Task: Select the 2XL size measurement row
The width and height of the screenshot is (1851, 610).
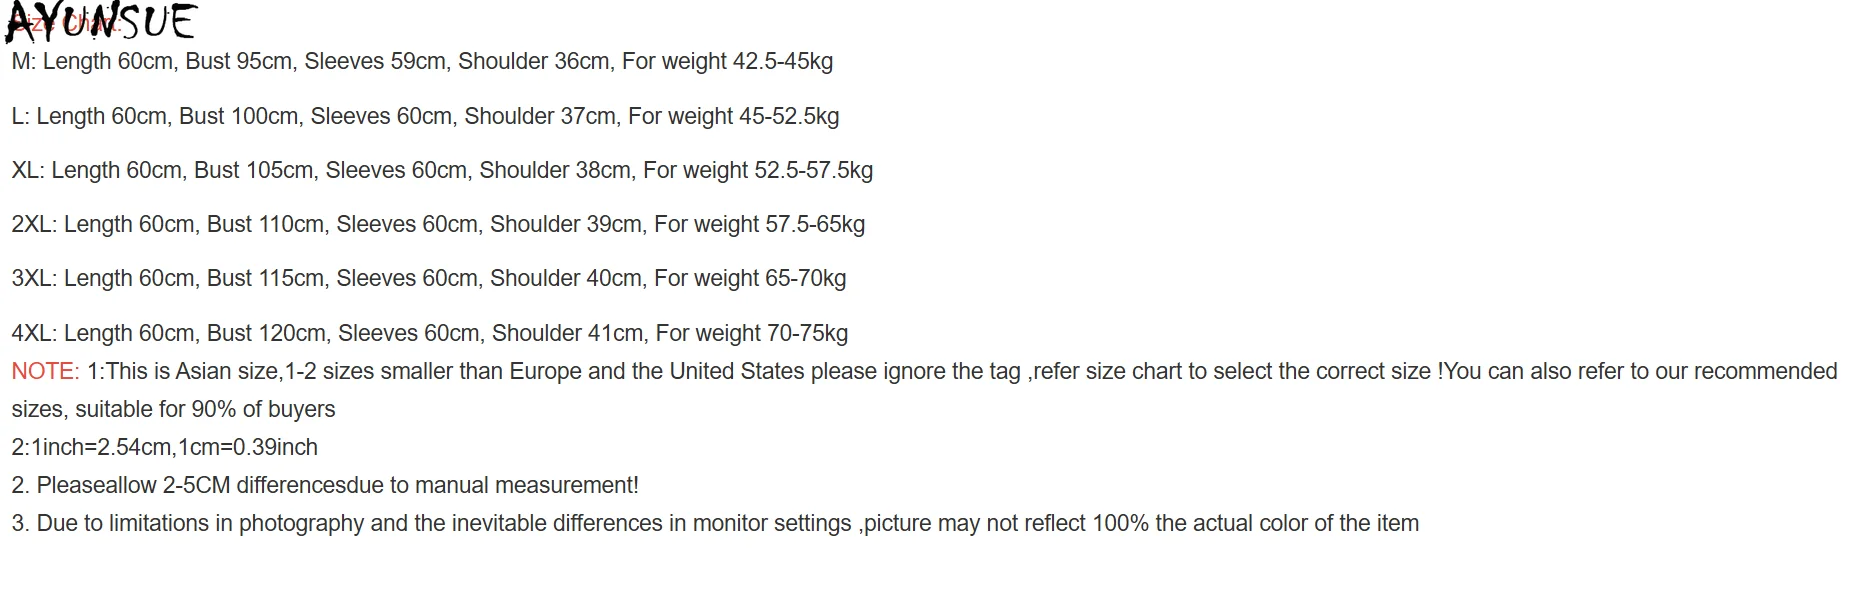Action: click(437, 225)
